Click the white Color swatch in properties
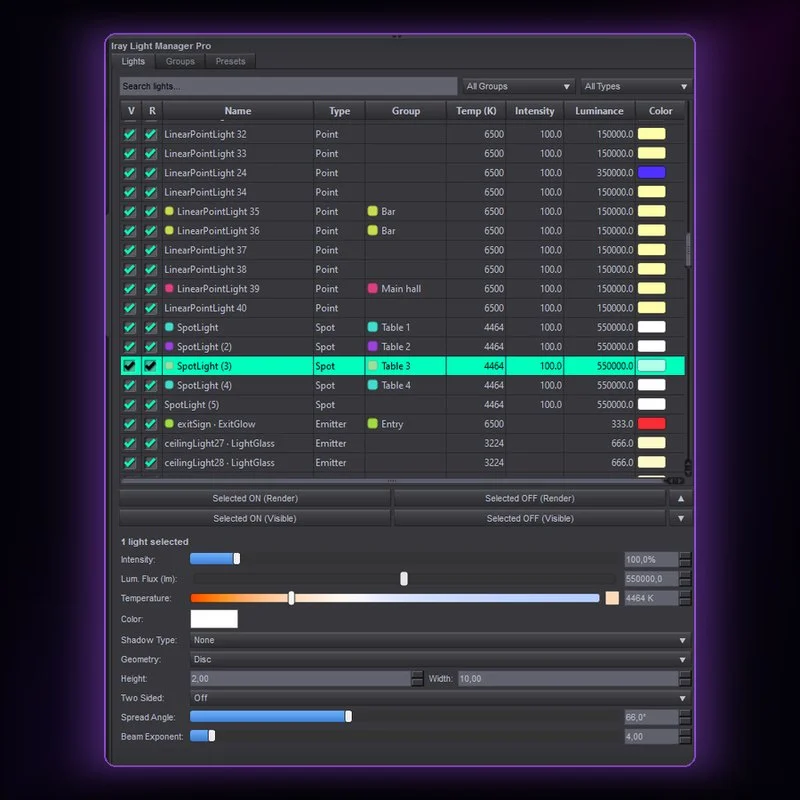The image size is (800, 800). [214, 619]
